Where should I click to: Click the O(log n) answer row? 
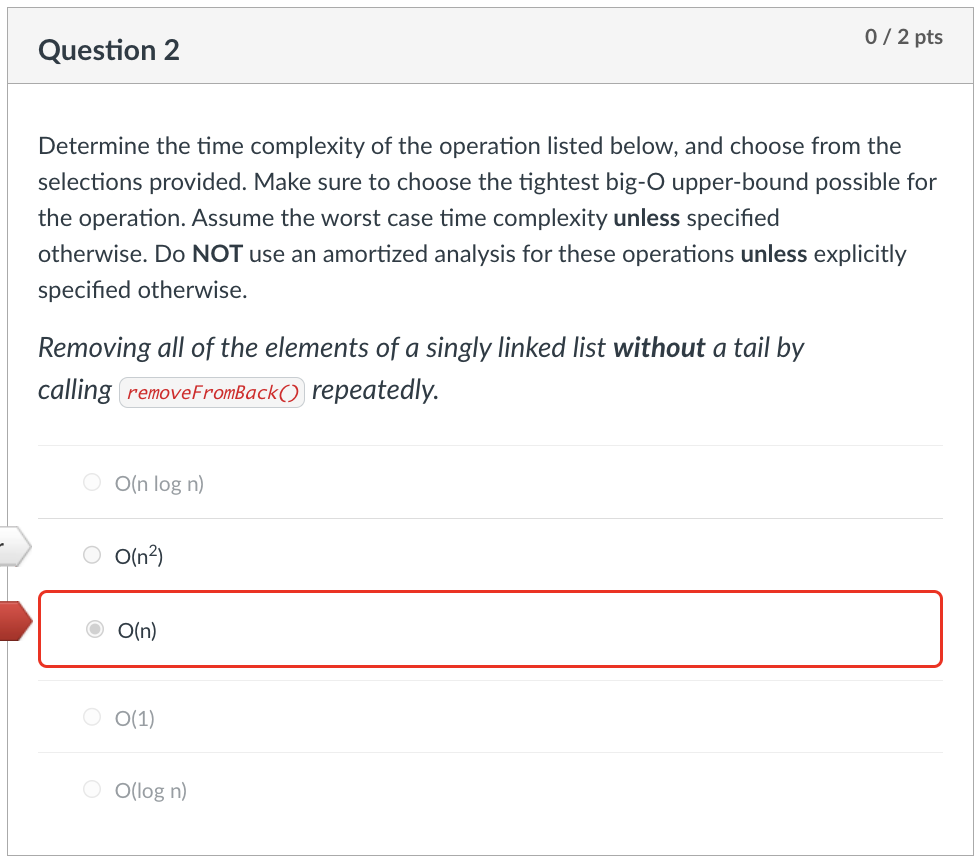pyautogui.click(x=490, y=789)
